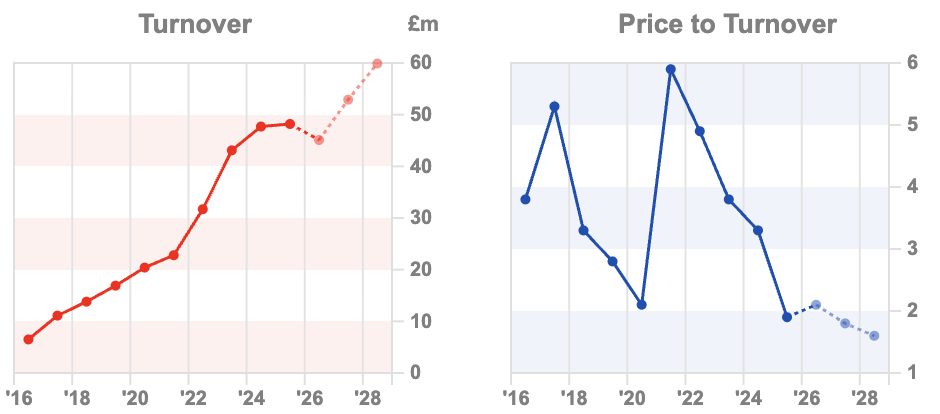Click the '20 x-axis label under Price to Turnover
This screenshot has width=940, height=414.
pyautogui.click(x=630, y=396)
